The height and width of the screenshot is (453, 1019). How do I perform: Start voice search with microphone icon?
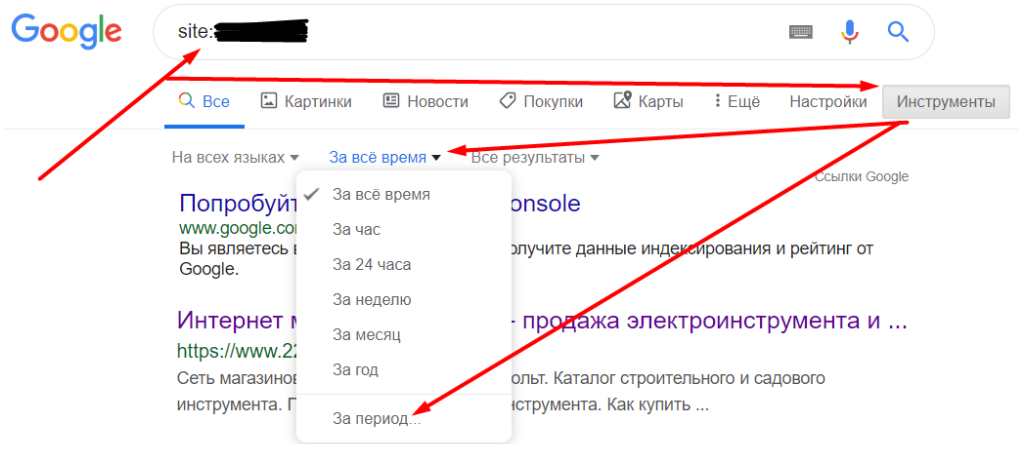coord(849,31)
